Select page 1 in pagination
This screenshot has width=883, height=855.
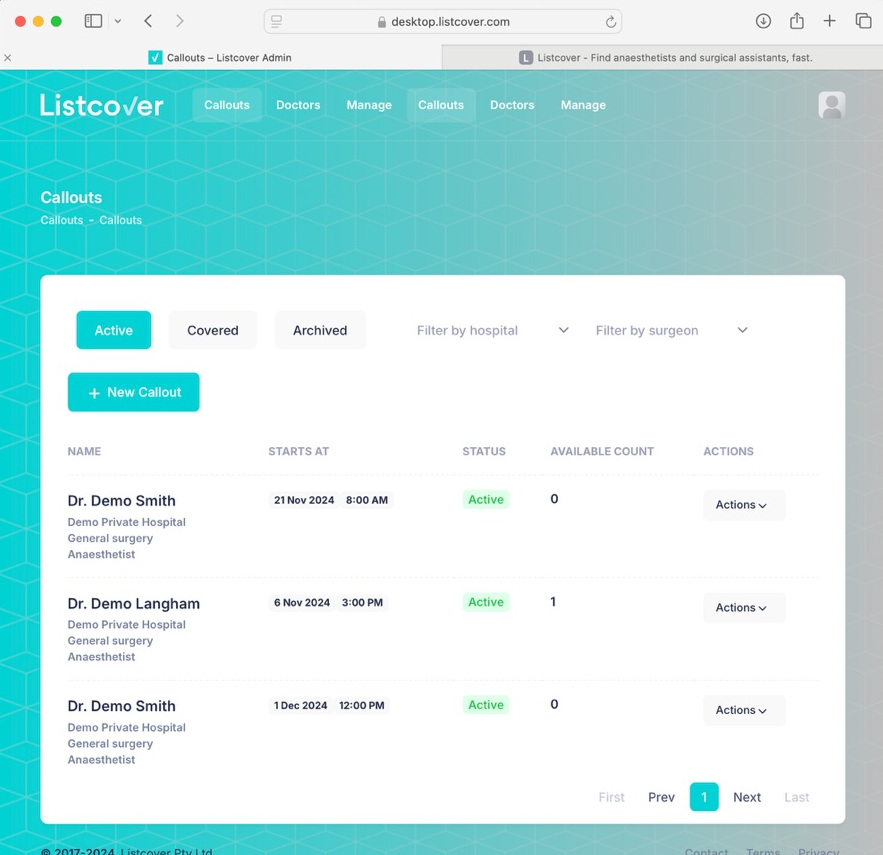(x=704, y=797)
